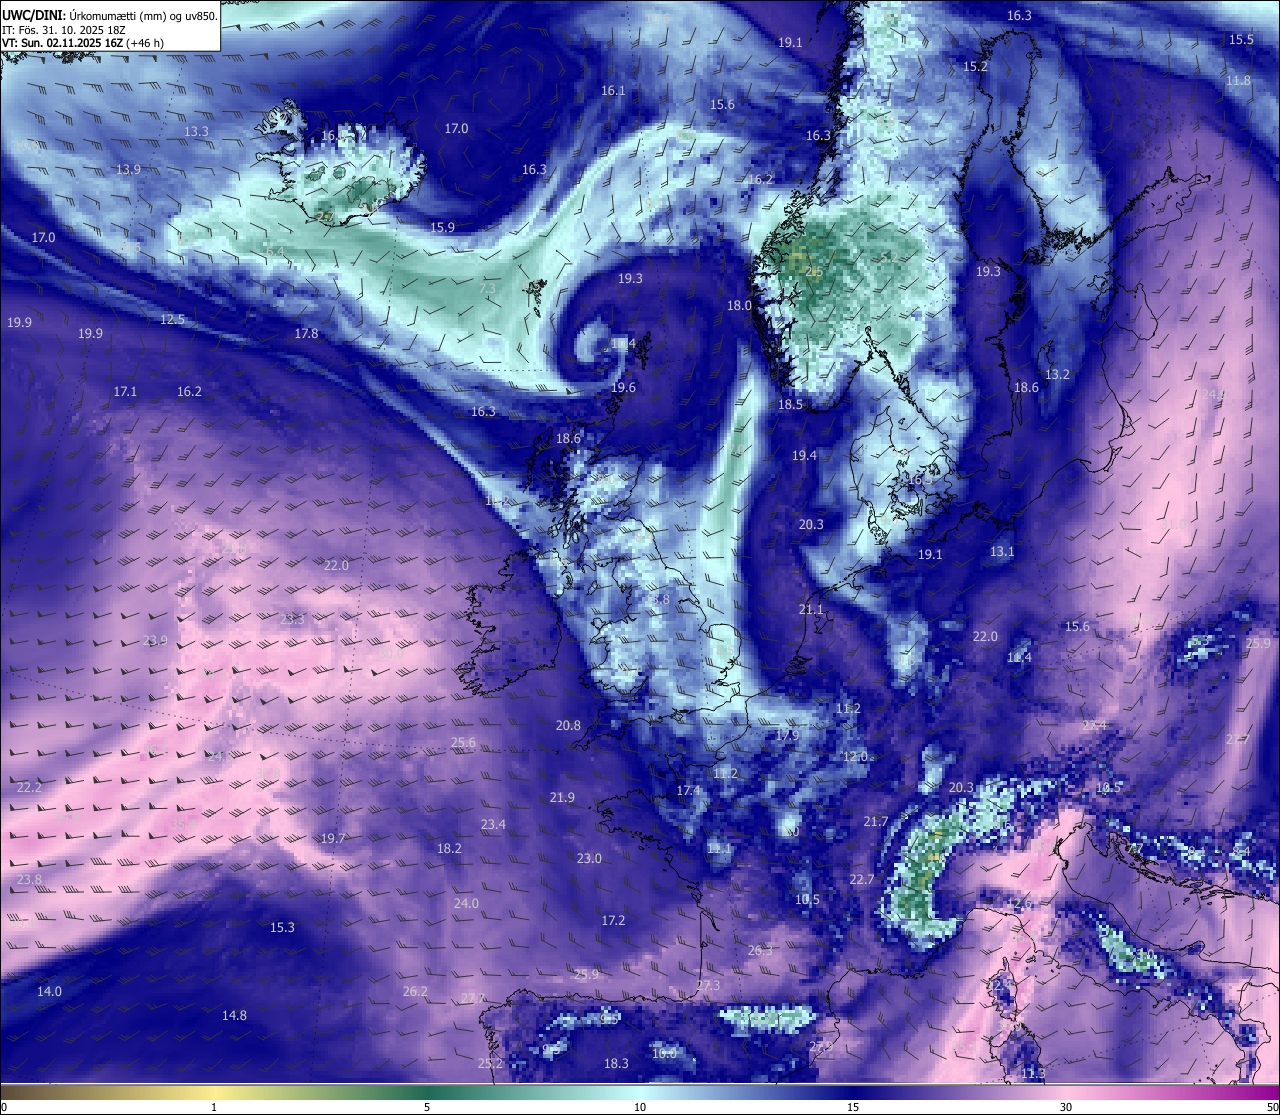Click the 19.1 value at the top
This screenshot has height=1115, width=1280.
pyautogui.click(x=790, y=42)
